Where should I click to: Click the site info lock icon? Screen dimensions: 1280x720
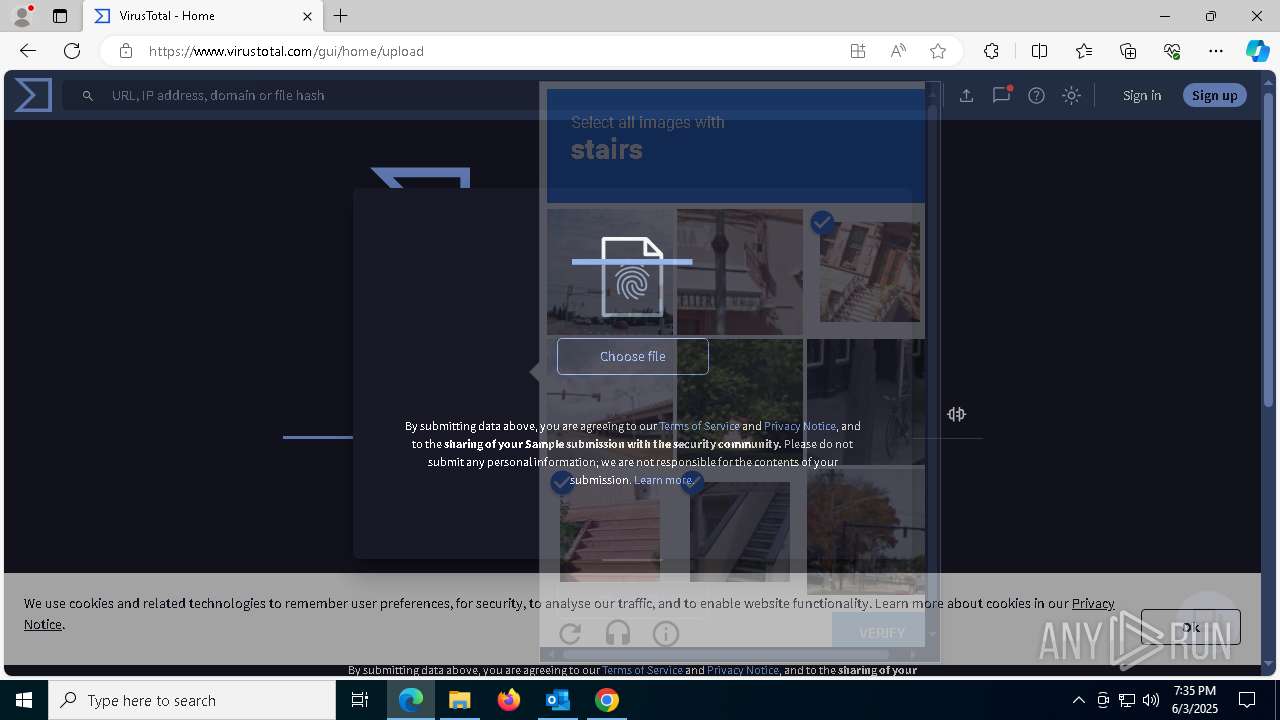tap(125, 51)
